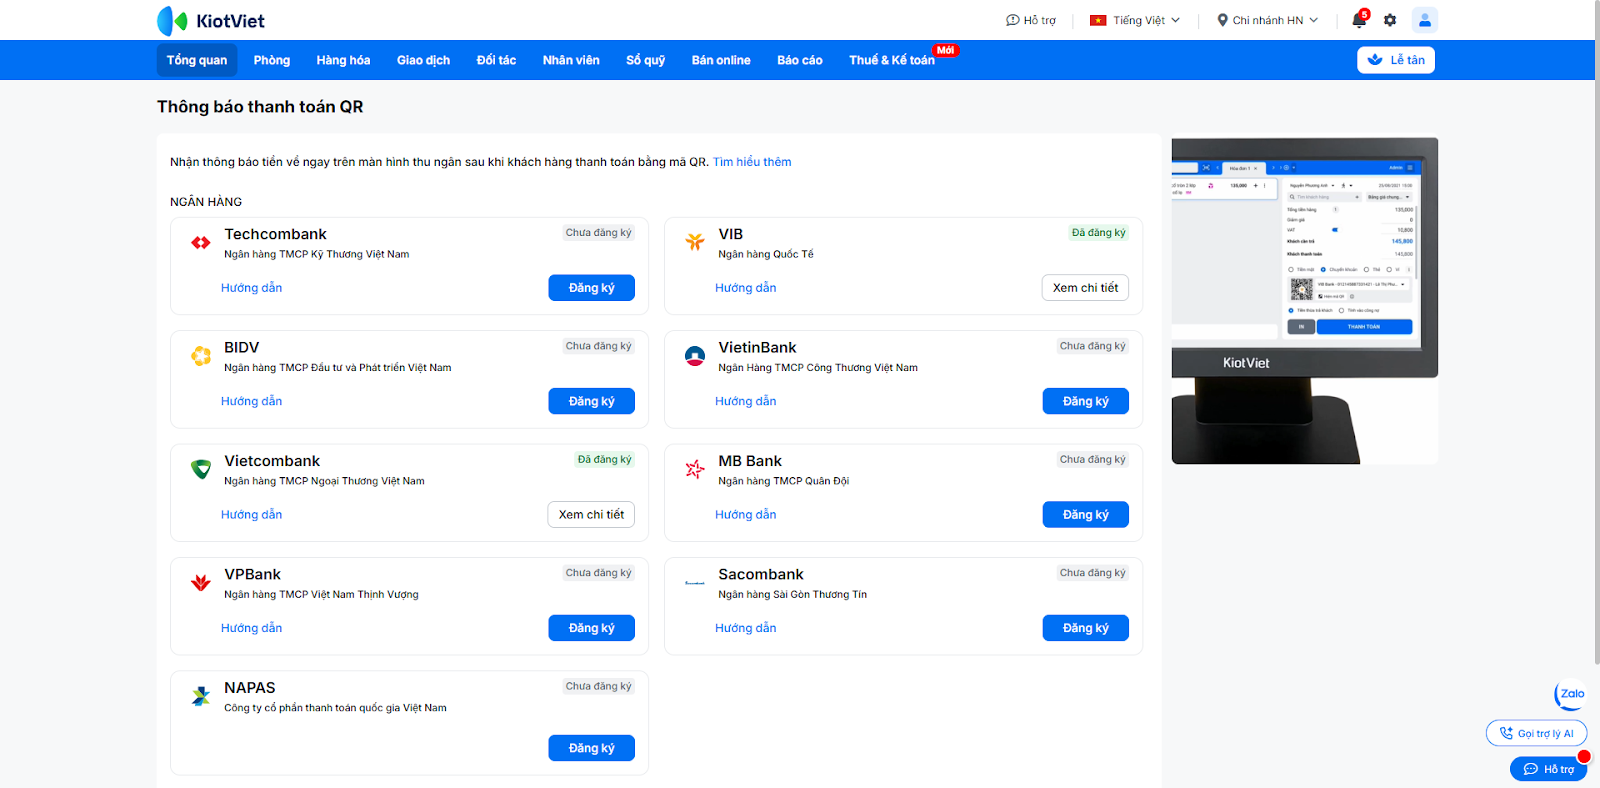Click the KiotViet logo
Image resolution: width=1600 pixels, height=788 pixels.
coord(211,20)
